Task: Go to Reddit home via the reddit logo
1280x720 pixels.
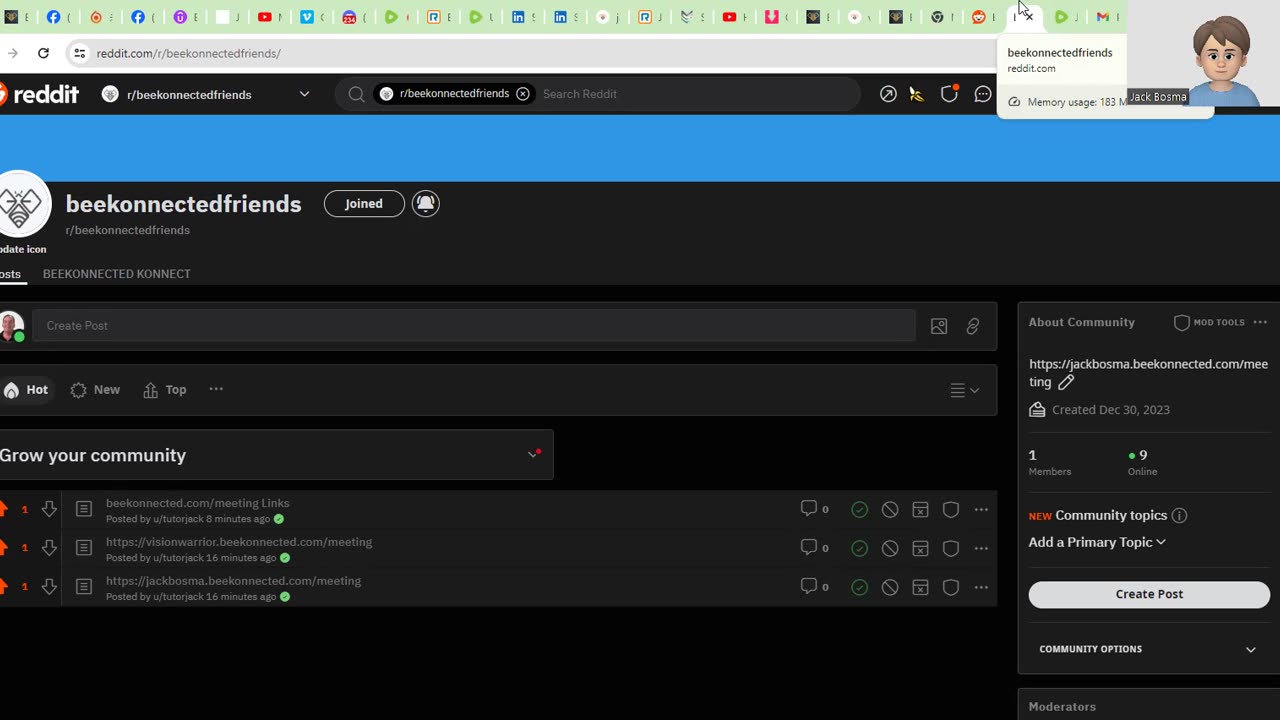Action: 40,94
